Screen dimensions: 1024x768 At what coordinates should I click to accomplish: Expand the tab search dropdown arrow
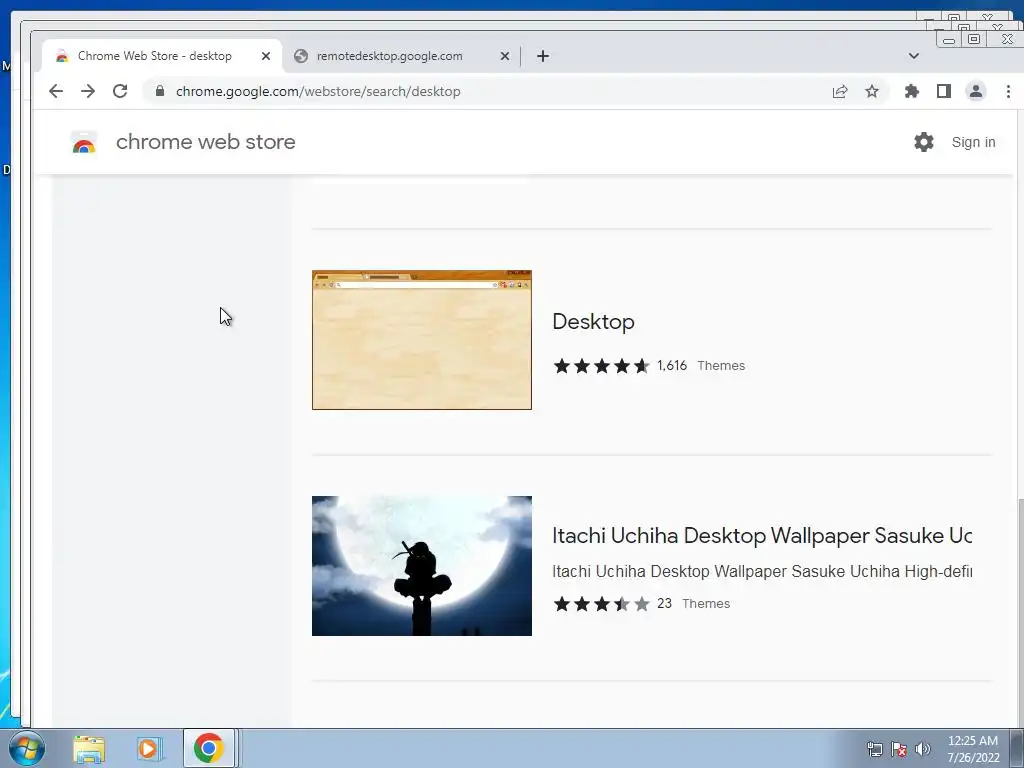(x=914, y=56)
